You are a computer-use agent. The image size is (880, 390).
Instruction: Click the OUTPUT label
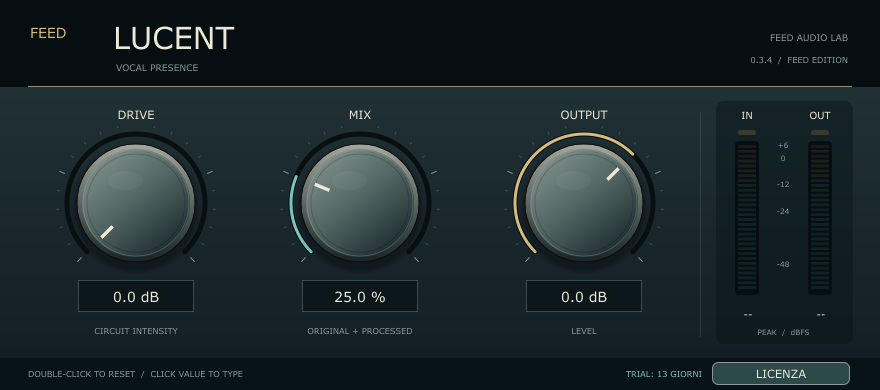click(x=584, y=115)
